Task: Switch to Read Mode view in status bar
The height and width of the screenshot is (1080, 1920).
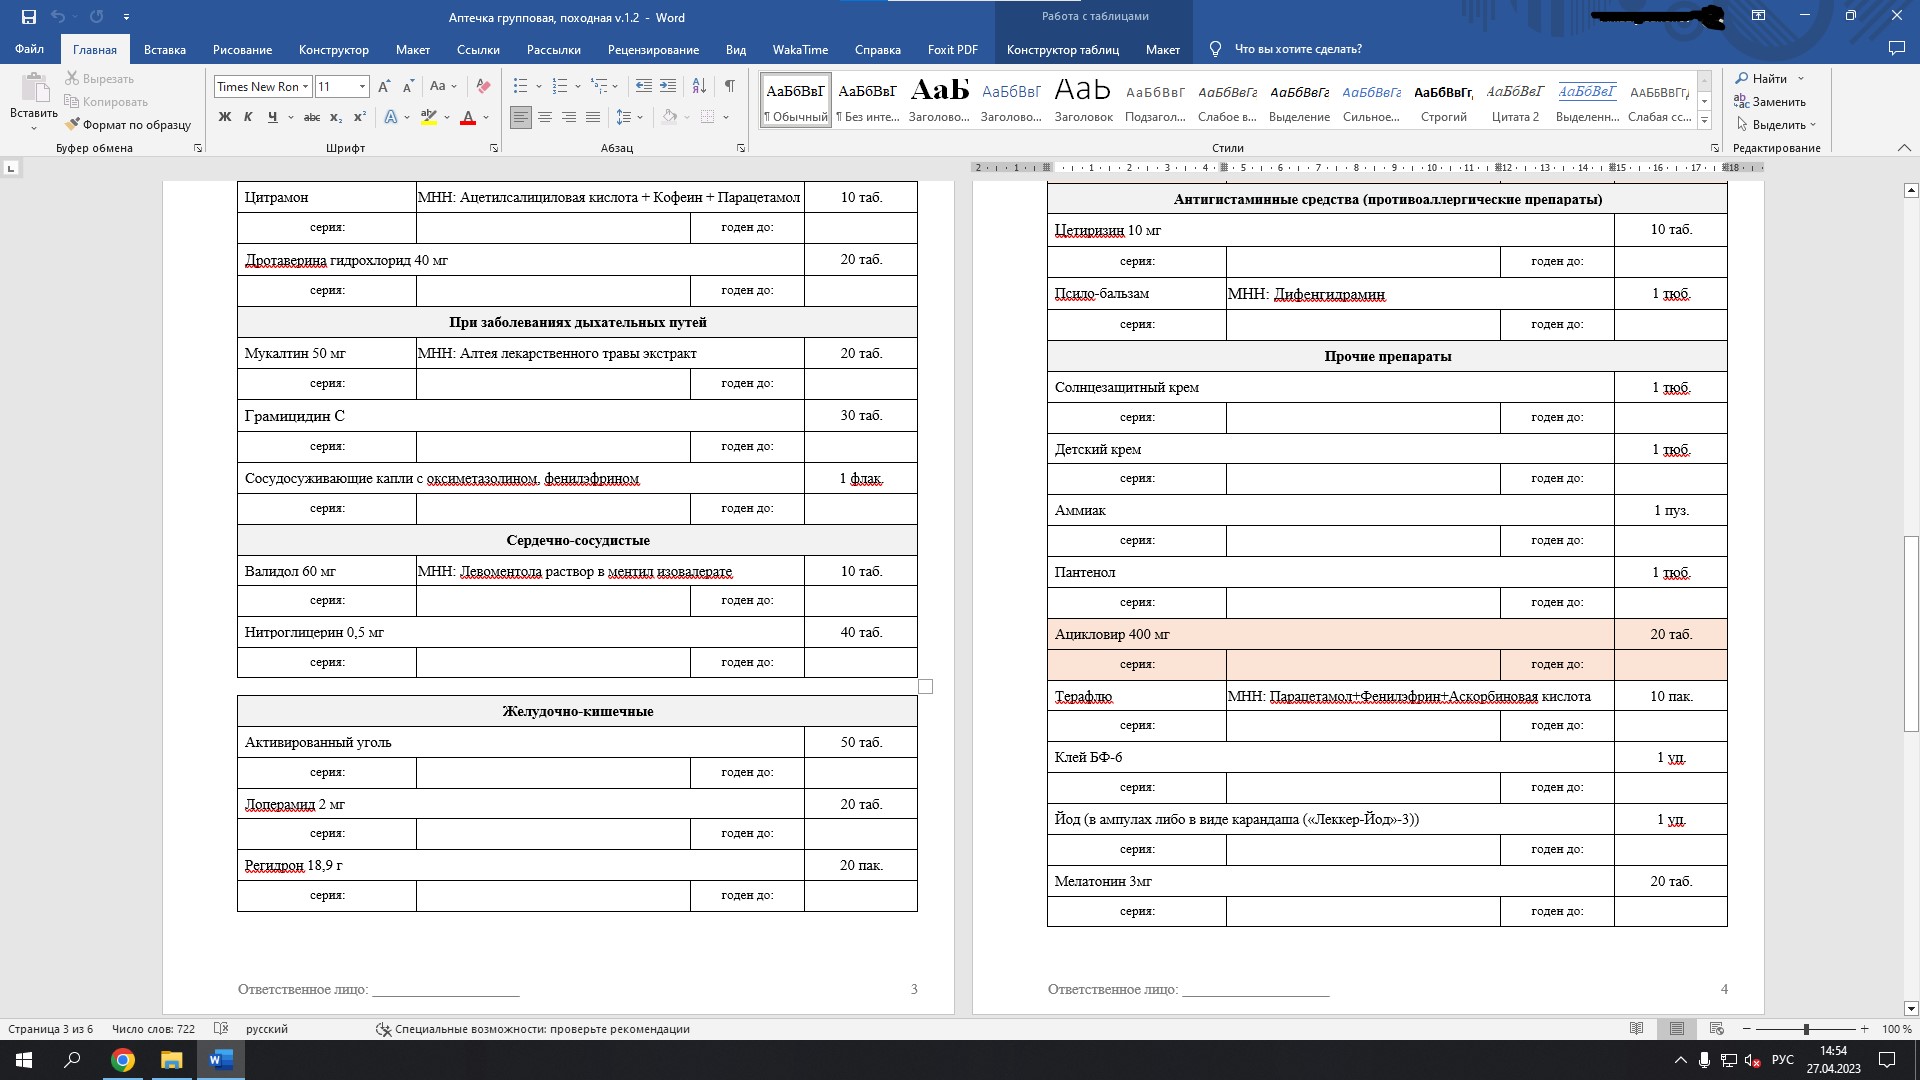Action: click(1637, 1029)
